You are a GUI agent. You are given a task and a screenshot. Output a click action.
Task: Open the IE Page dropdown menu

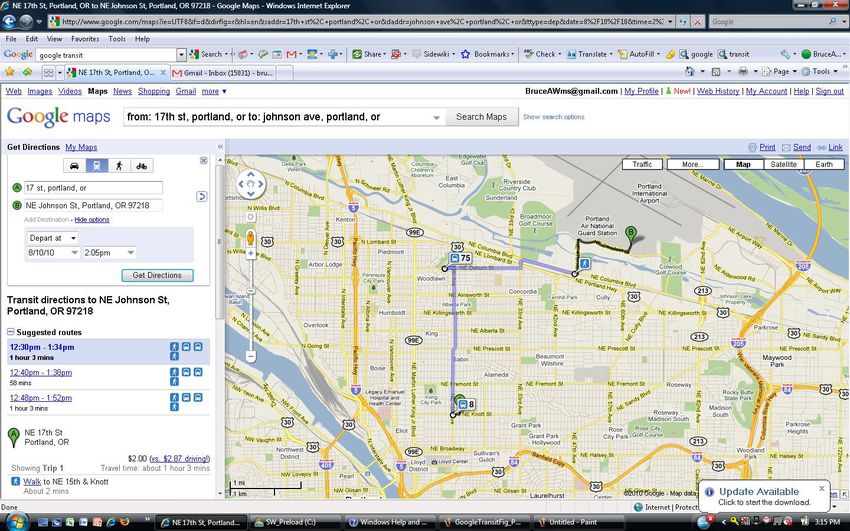[780, 72]
